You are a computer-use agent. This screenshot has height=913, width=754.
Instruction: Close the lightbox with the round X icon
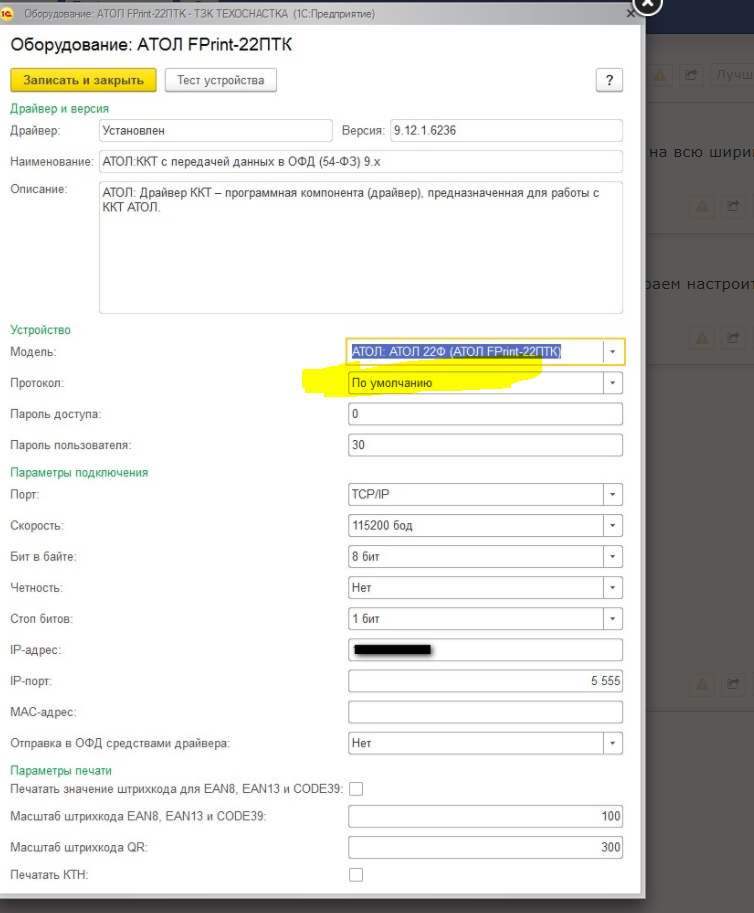(x=647, y=3)
